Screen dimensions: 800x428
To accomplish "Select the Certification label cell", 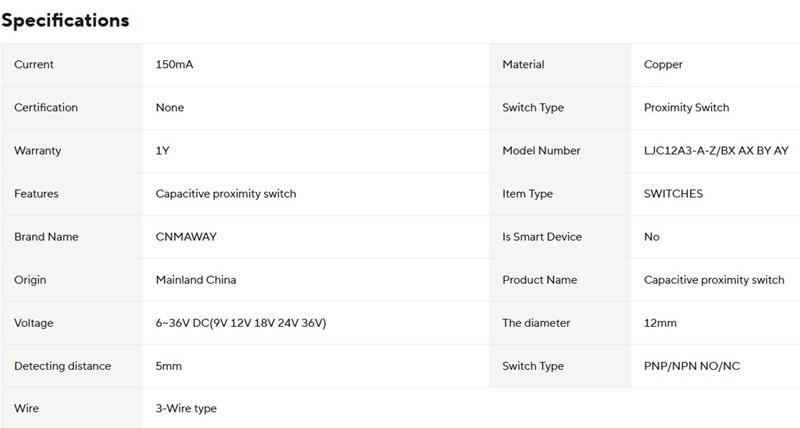I will point(71,108).
